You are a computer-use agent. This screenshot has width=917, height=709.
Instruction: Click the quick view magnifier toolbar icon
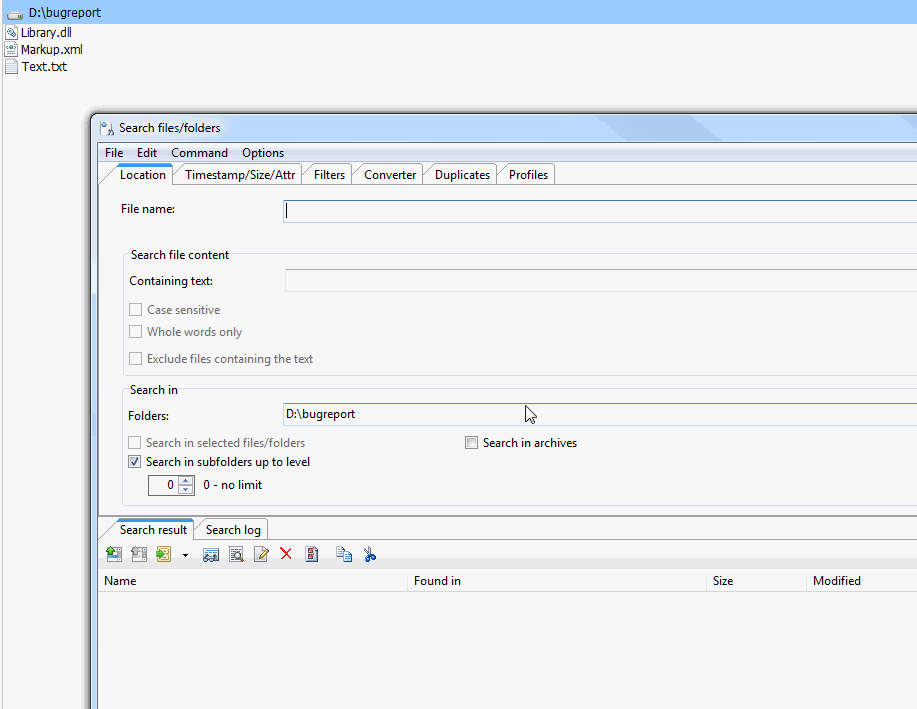pos(236,554)
